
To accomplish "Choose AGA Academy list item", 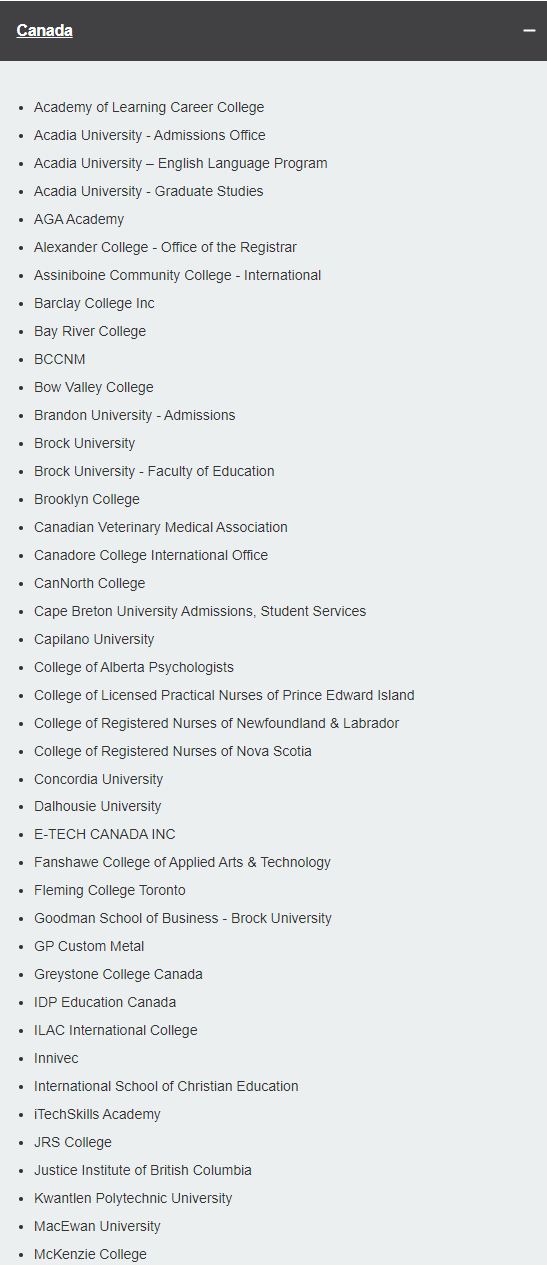I will [x=79, y=219].
